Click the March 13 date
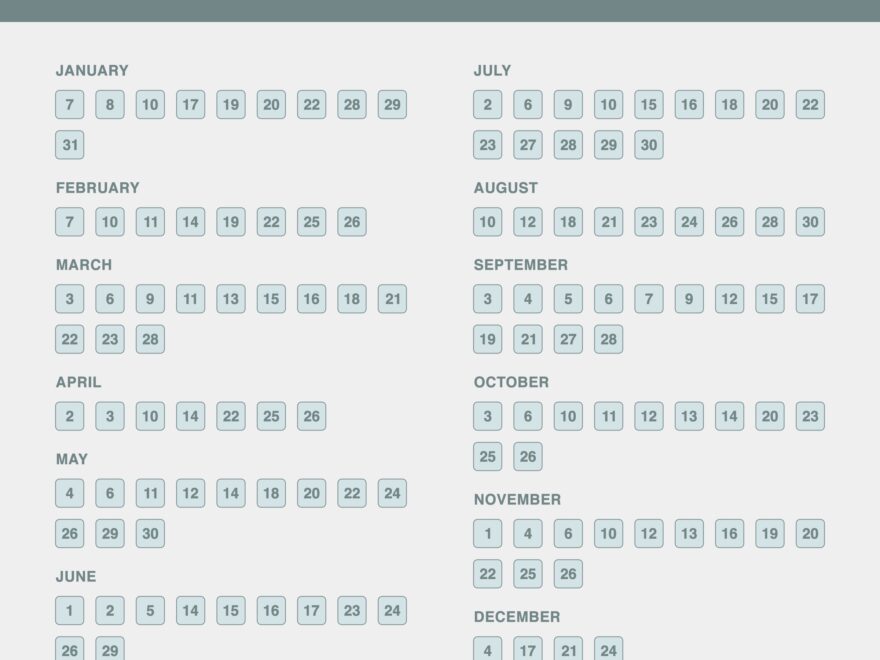880x660 pixels. (231, 299)
